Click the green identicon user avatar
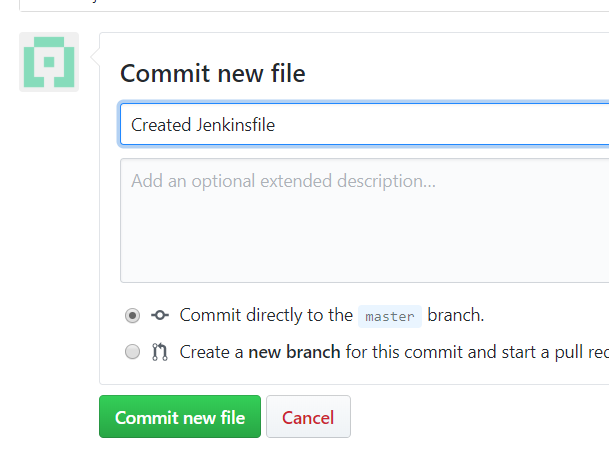The width and height of the screenshot is (609, 470). 49,62
